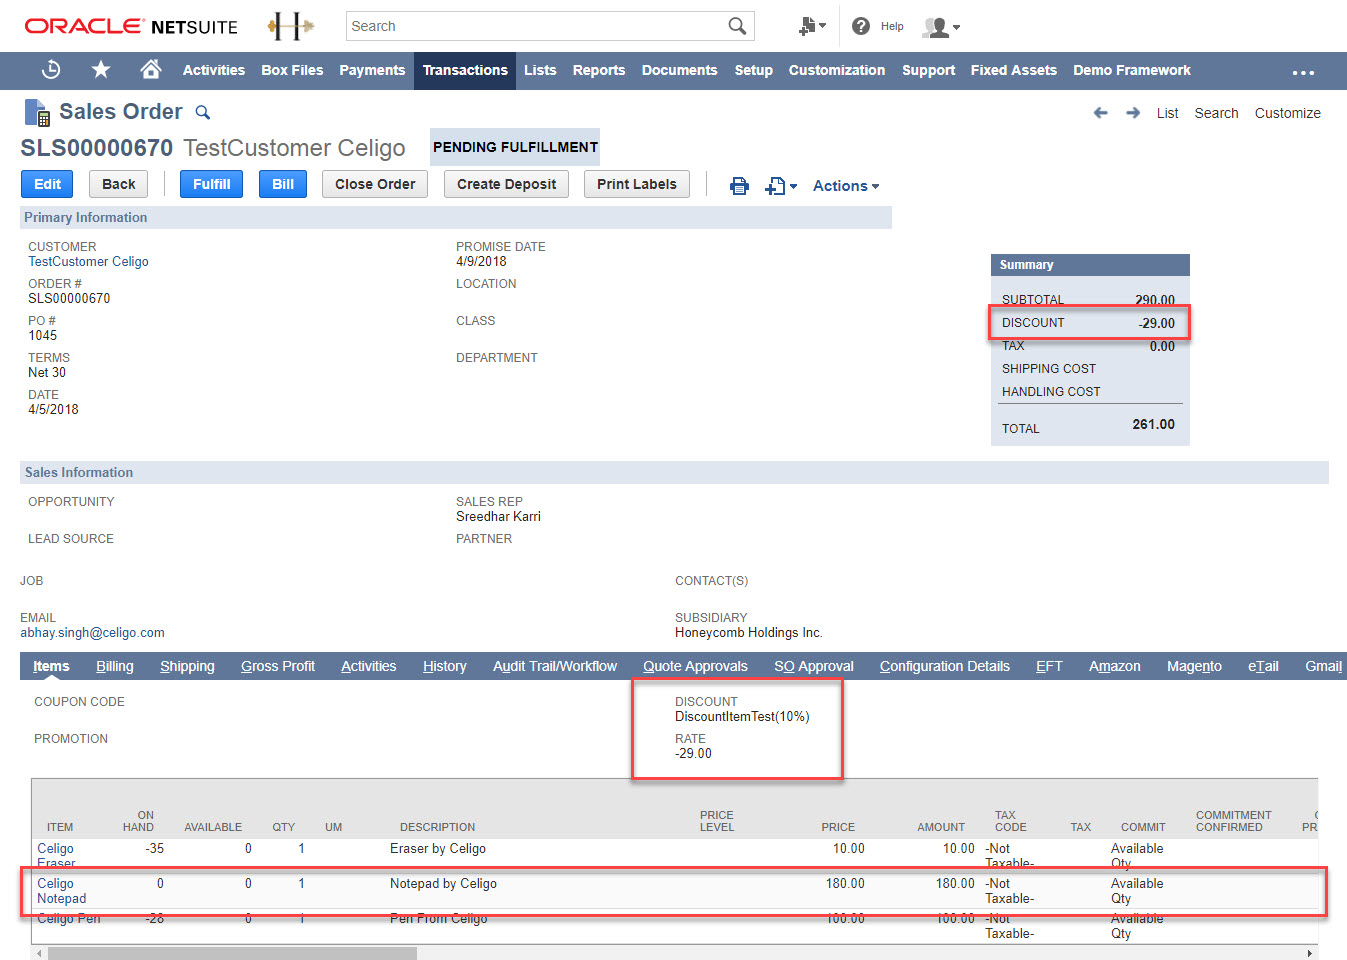
Task: Open NetSuite Help via the question mark icon
Action: pos(861,26)
